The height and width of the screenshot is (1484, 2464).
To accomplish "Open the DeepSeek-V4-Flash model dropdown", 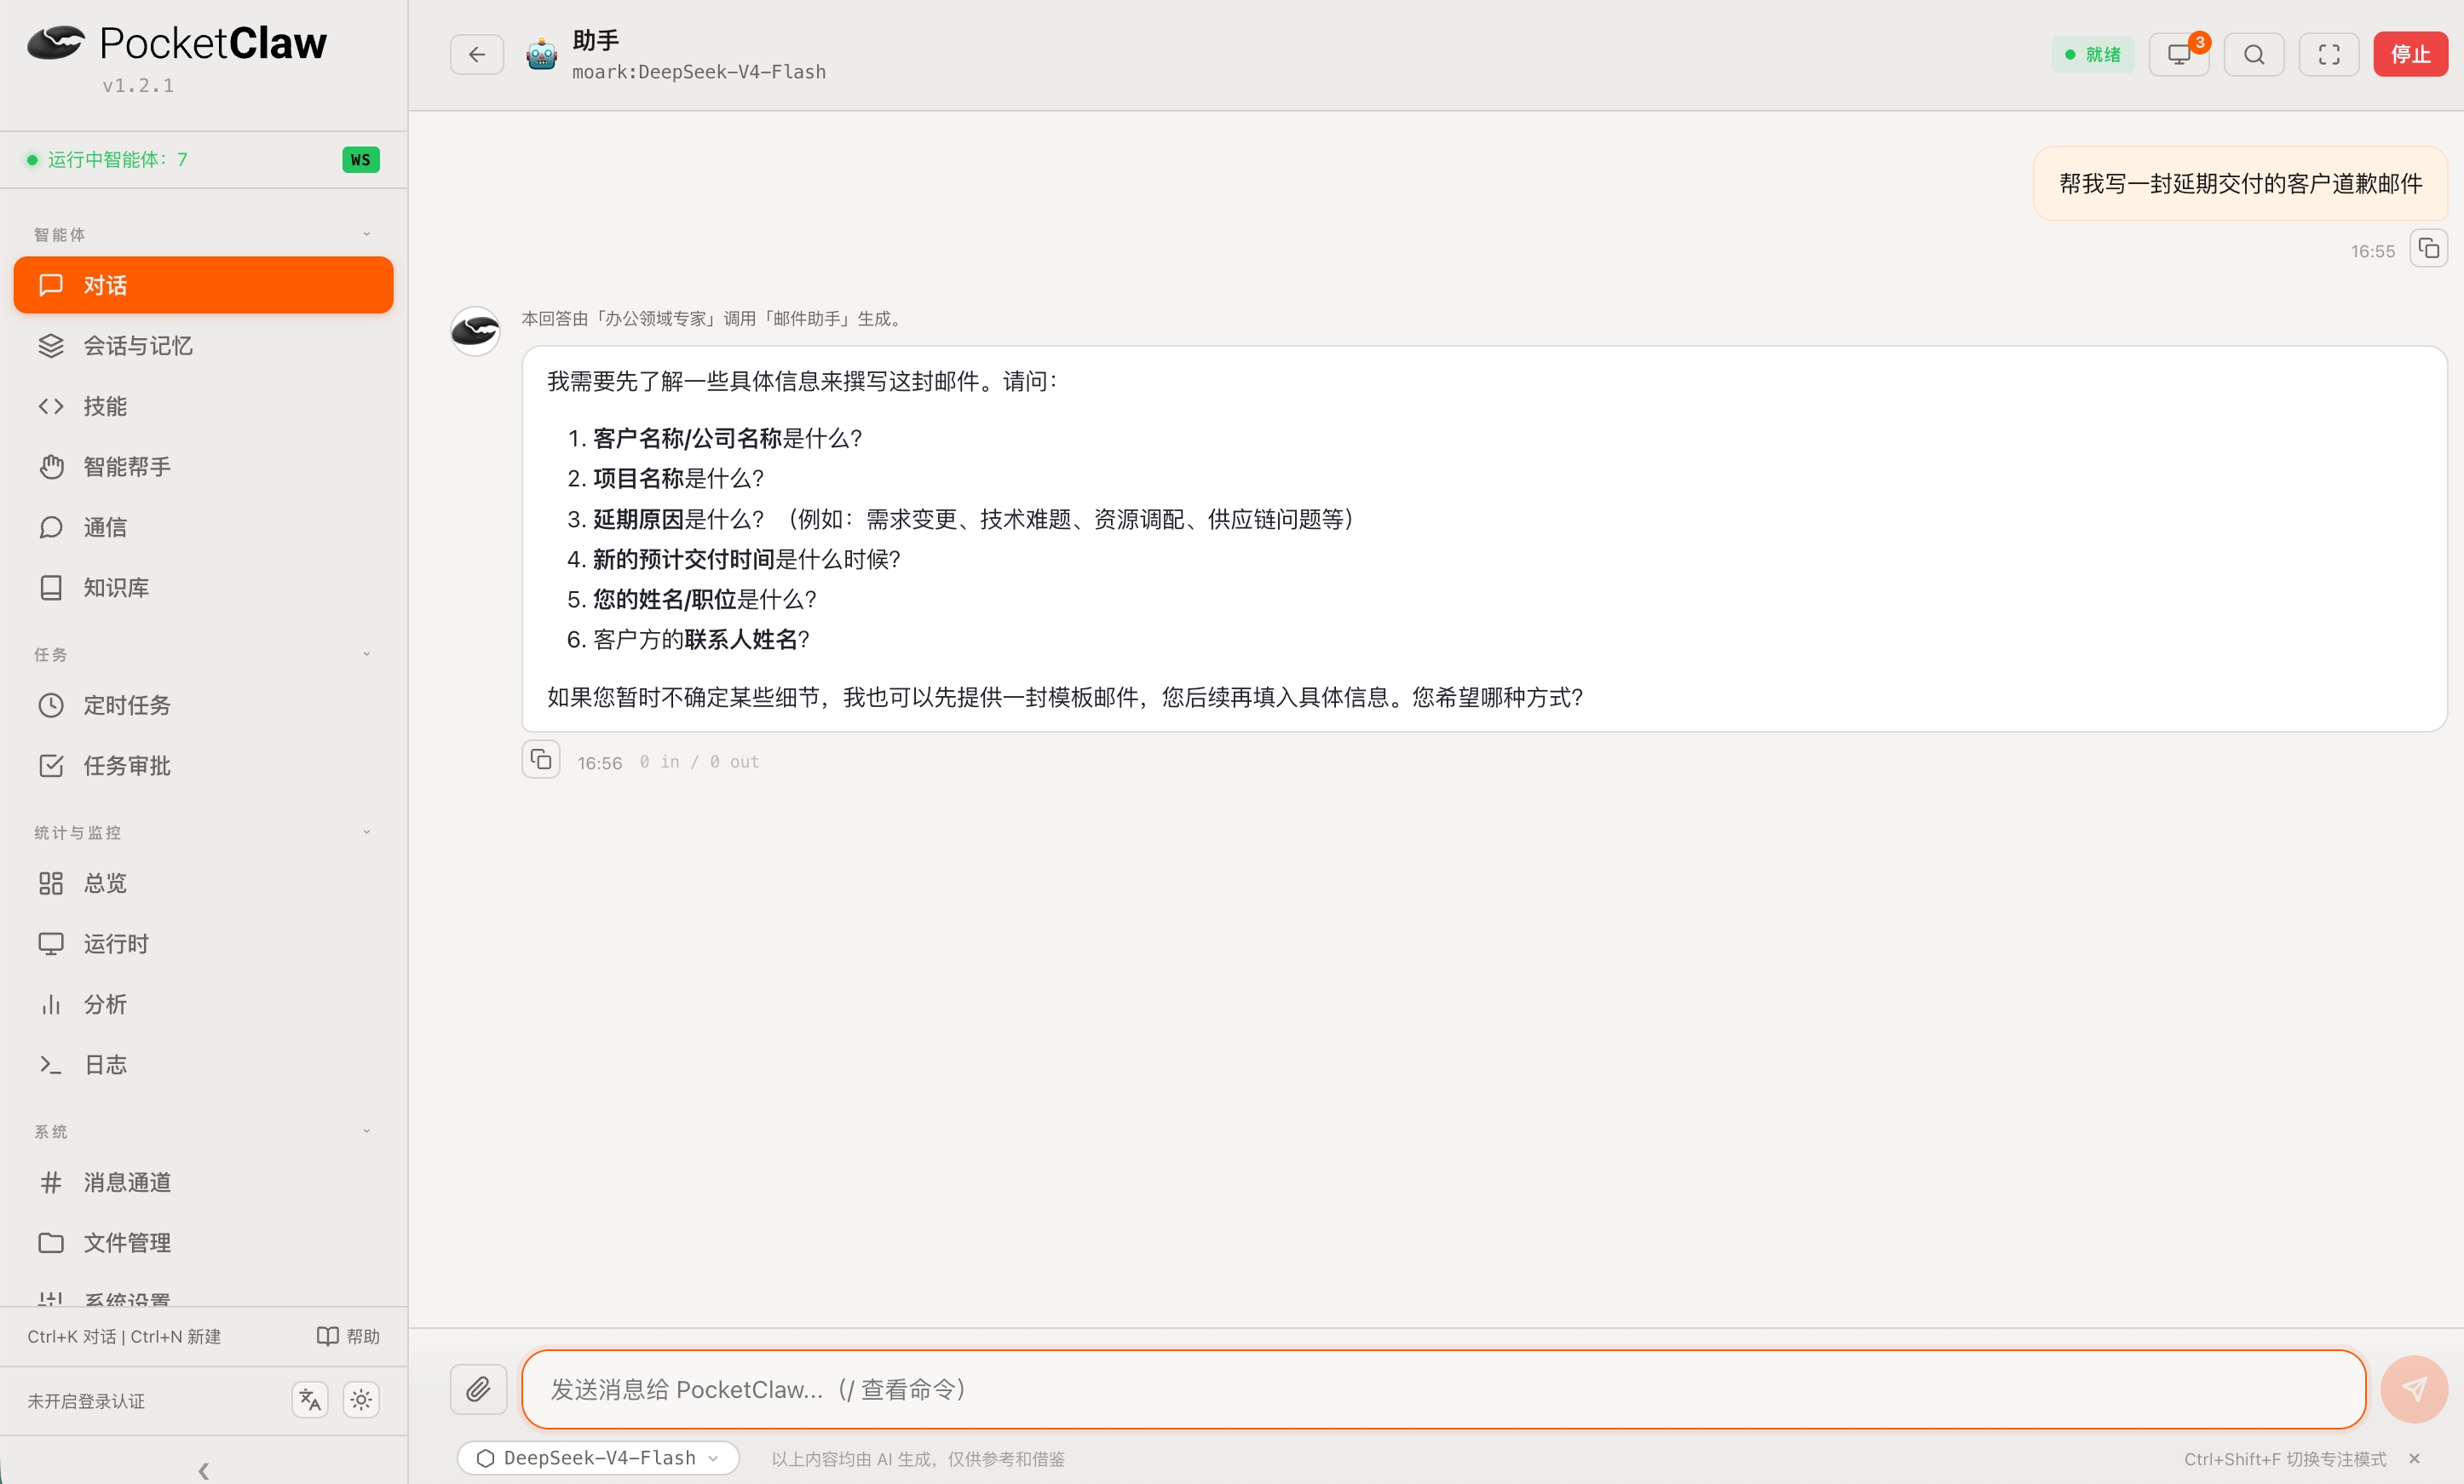I will coord(598,1457).
